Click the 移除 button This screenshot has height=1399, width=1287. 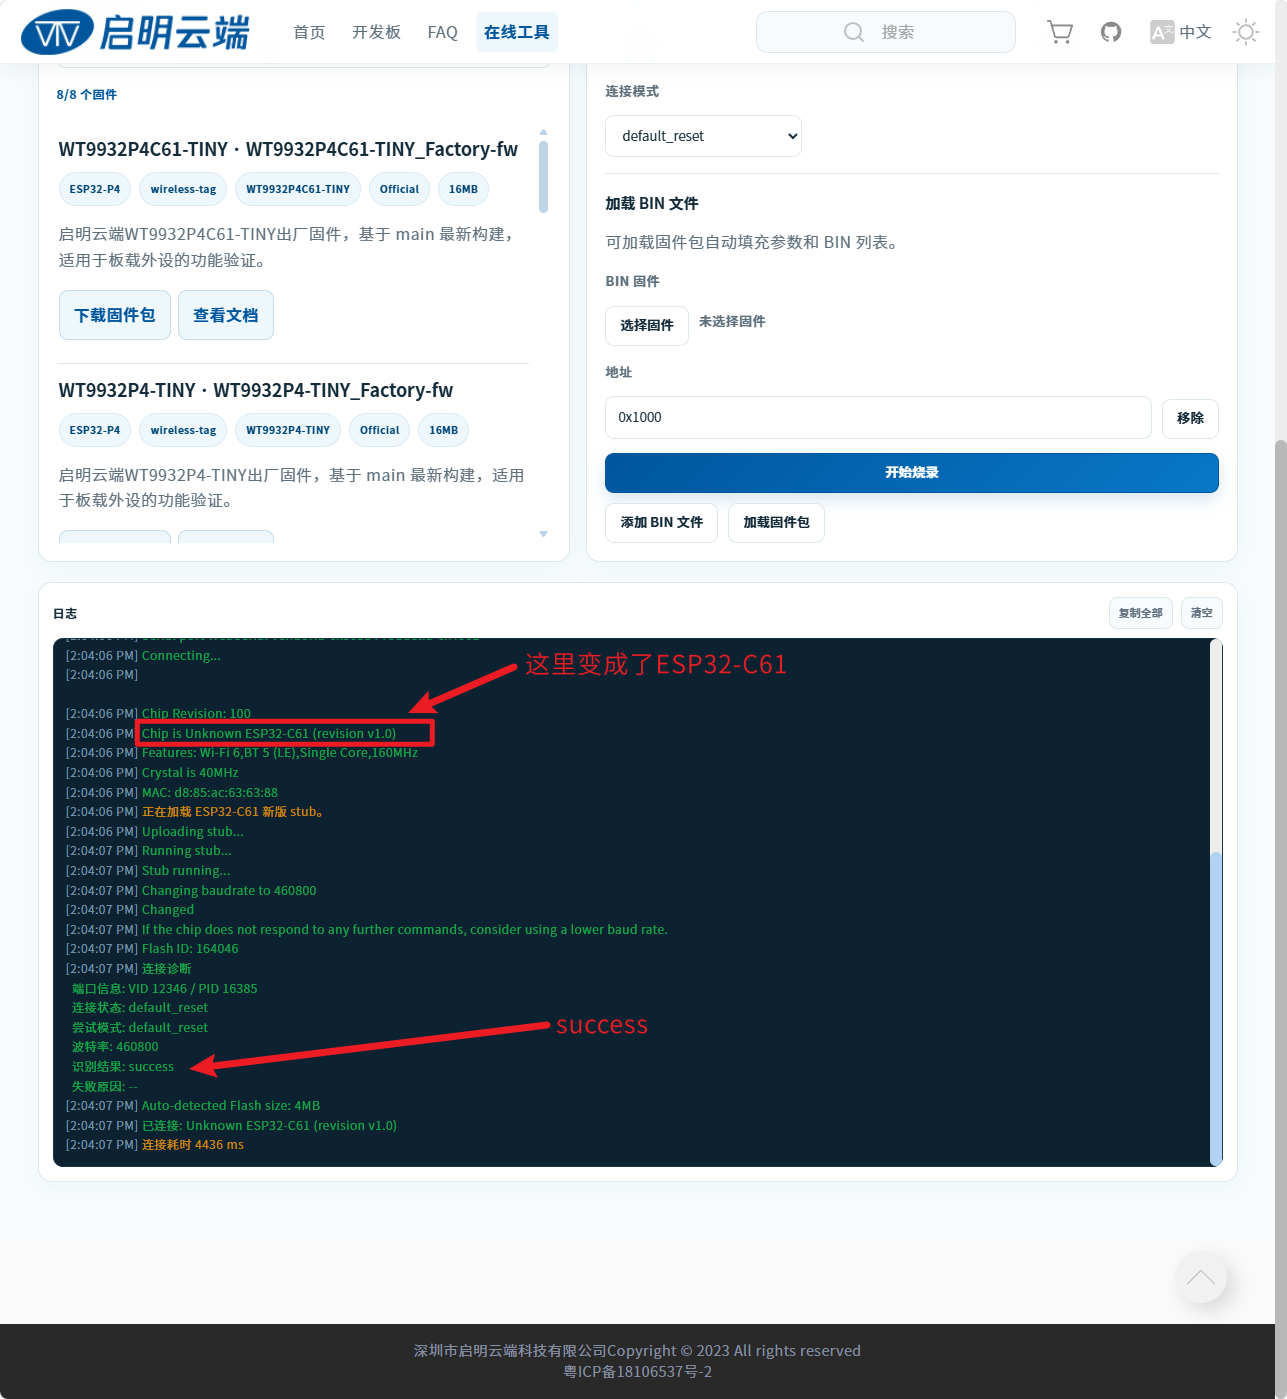(1190, 418)
